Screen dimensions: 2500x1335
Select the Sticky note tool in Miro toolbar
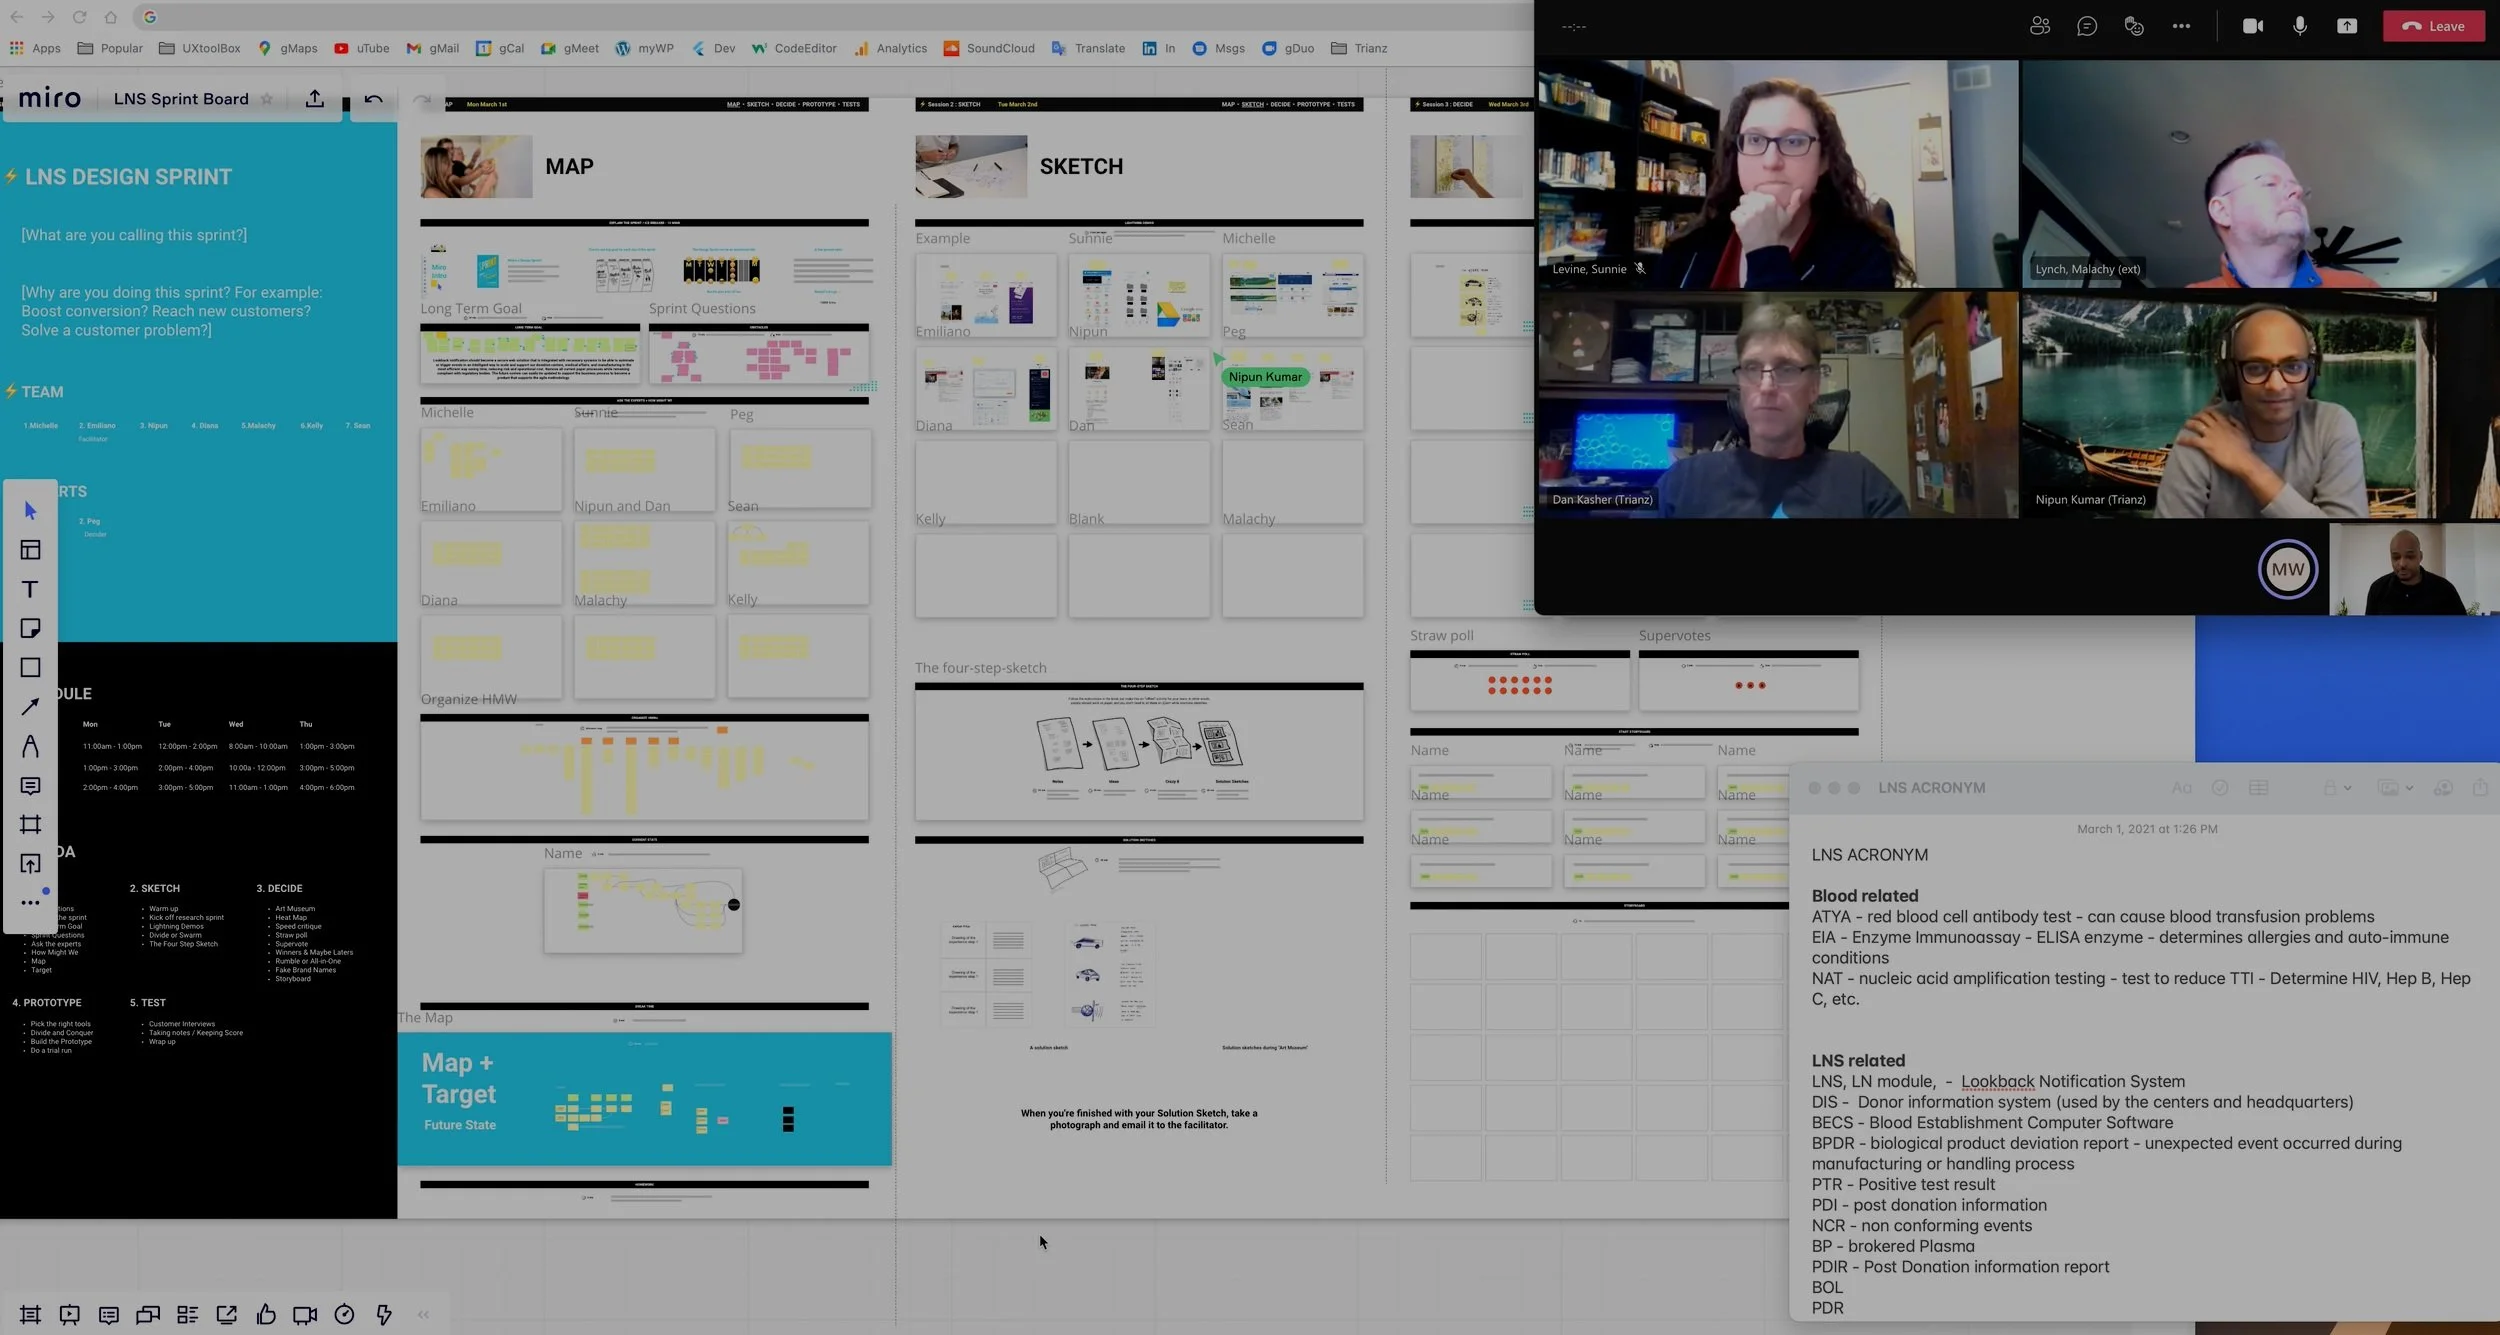coord(30,628)
